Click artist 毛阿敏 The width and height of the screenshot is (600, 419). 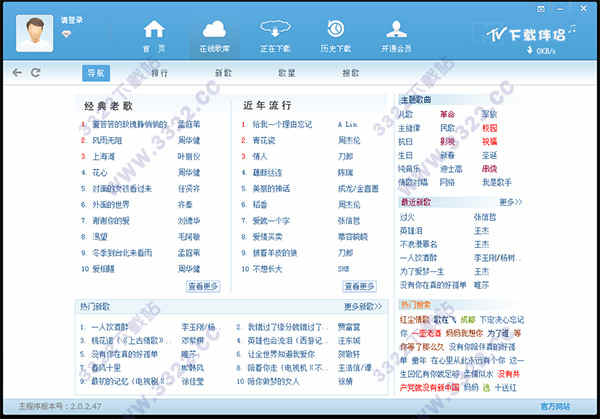[x=189, y=237]
